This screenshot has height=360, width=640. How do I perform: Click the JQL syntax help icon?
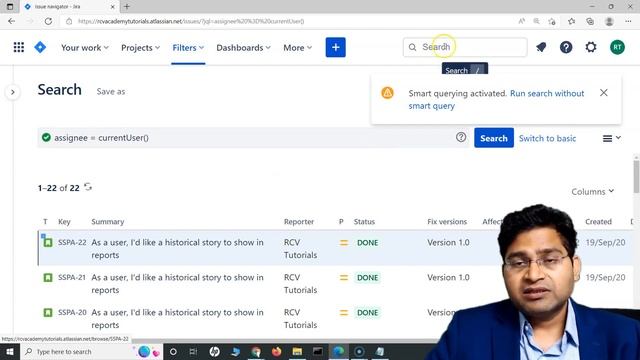461,137
